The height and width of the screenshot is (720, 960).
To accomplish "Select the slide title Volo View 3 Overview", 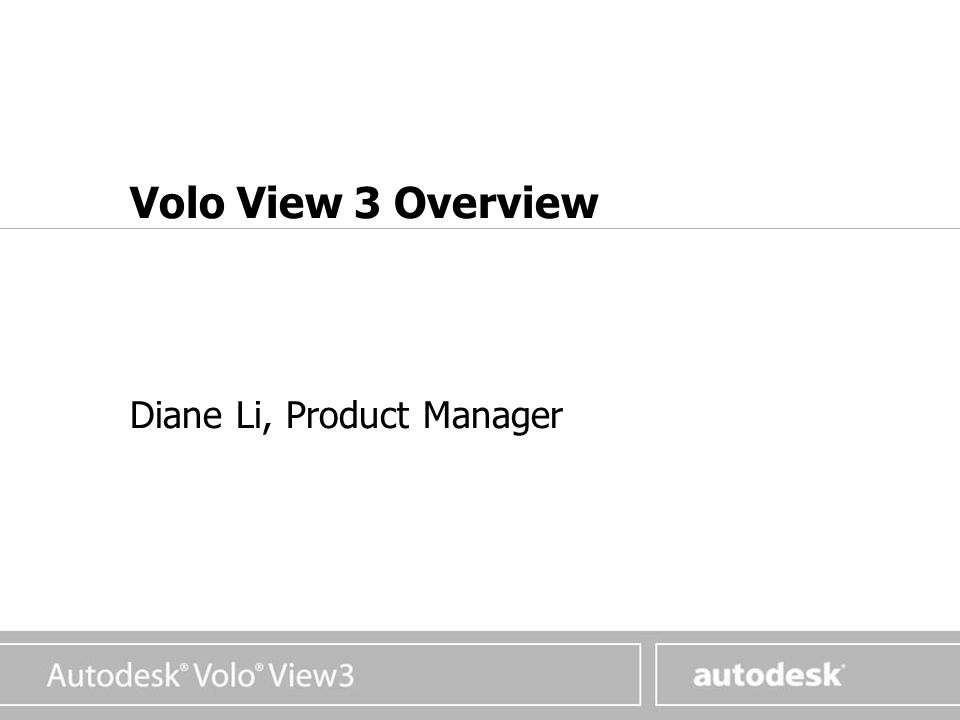I will coord(364,202).
